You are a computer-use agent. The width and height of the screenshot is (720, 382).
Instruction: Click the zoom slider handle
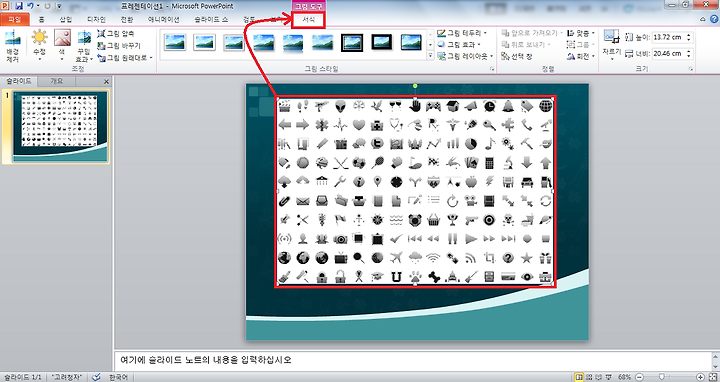coord(661,377)
